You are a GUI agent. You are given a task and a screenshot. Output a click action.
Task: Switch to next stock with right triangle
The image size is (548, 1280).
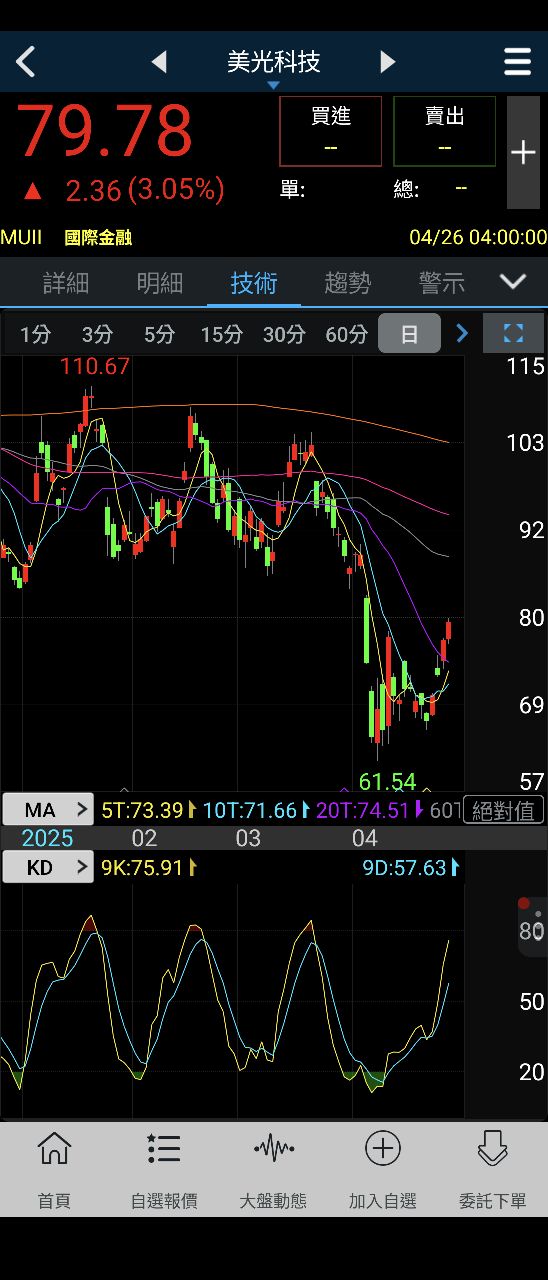coord(388,62)
